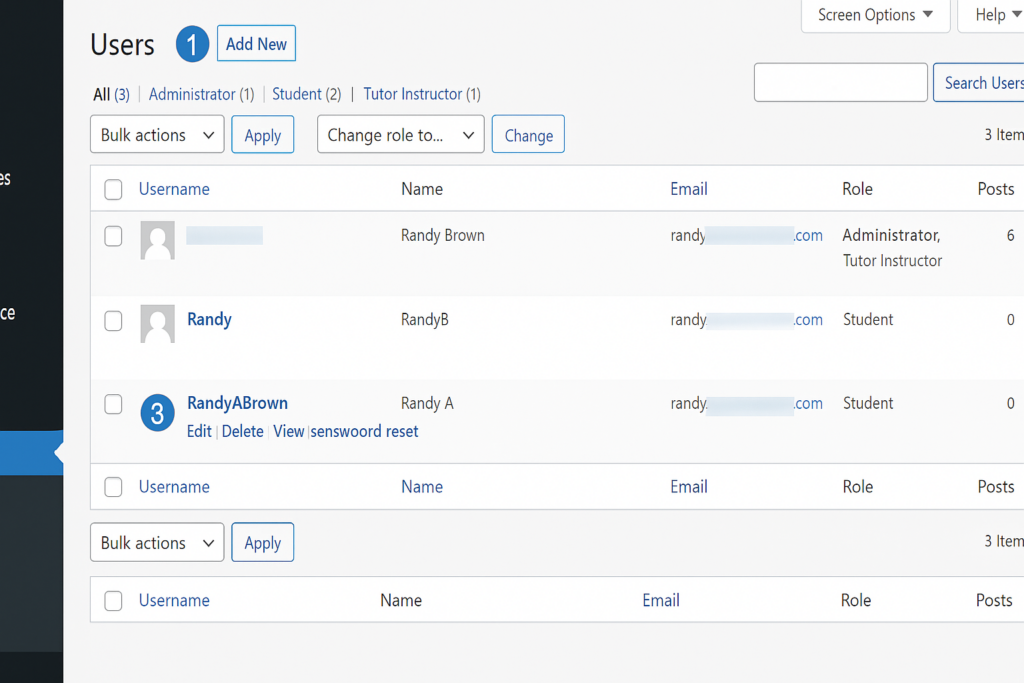Click Edit link under RandyABrown
The width and height of the screenshot is (1024, 683).
199,432
